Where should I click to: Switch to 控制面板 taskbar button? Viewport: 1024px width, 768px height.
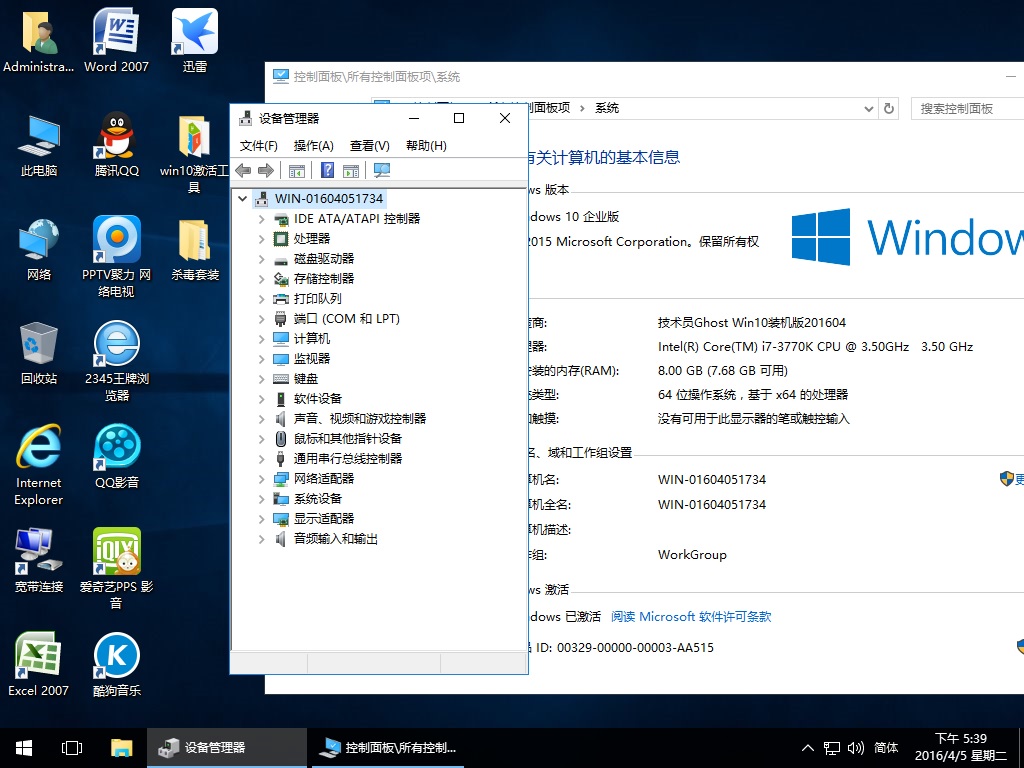tap(388, 748)
